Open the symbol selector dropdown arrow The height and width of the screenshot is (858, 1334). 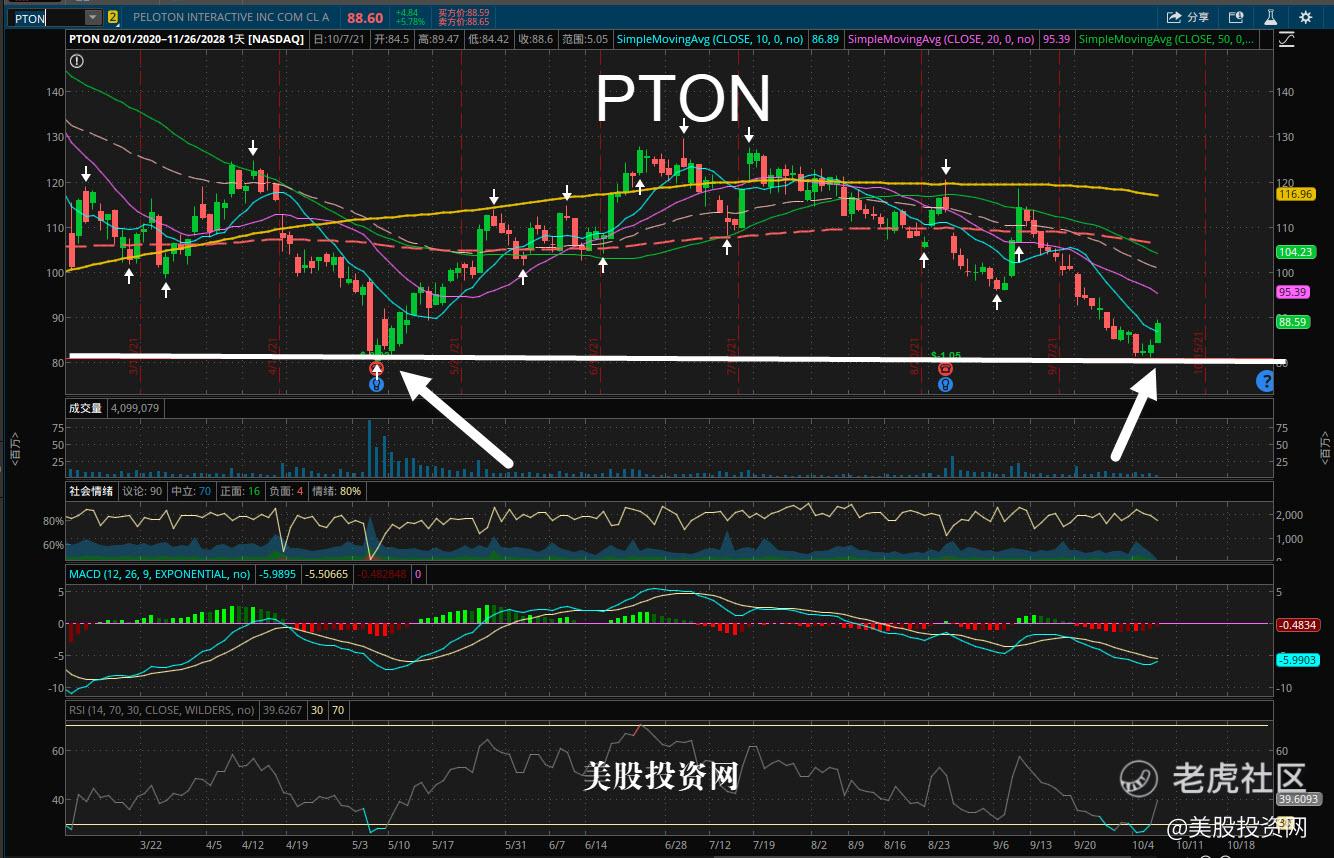tap(93, 18)
